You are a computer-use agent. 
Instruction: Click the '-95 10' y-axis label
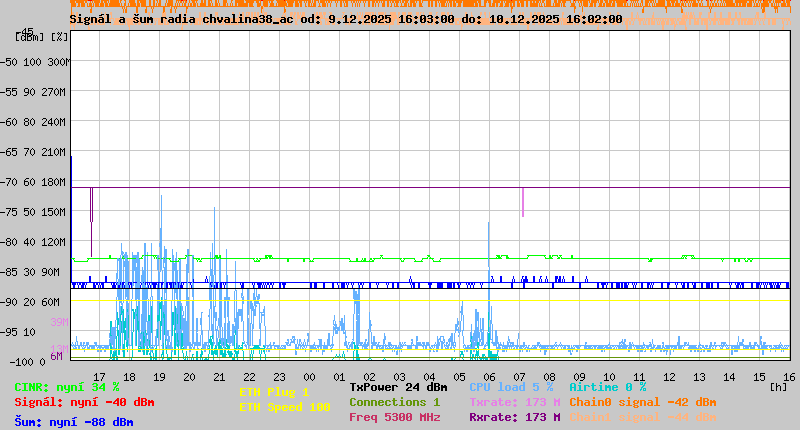click(x=20, y=333)
